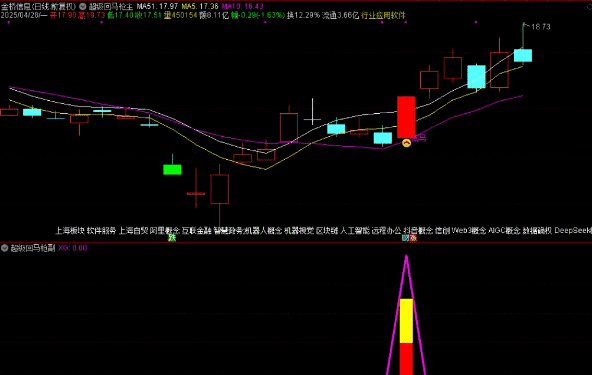Select the 18.73 high price label
The width and height of the screenshot is (592, 375).
(x=540, y=27)
